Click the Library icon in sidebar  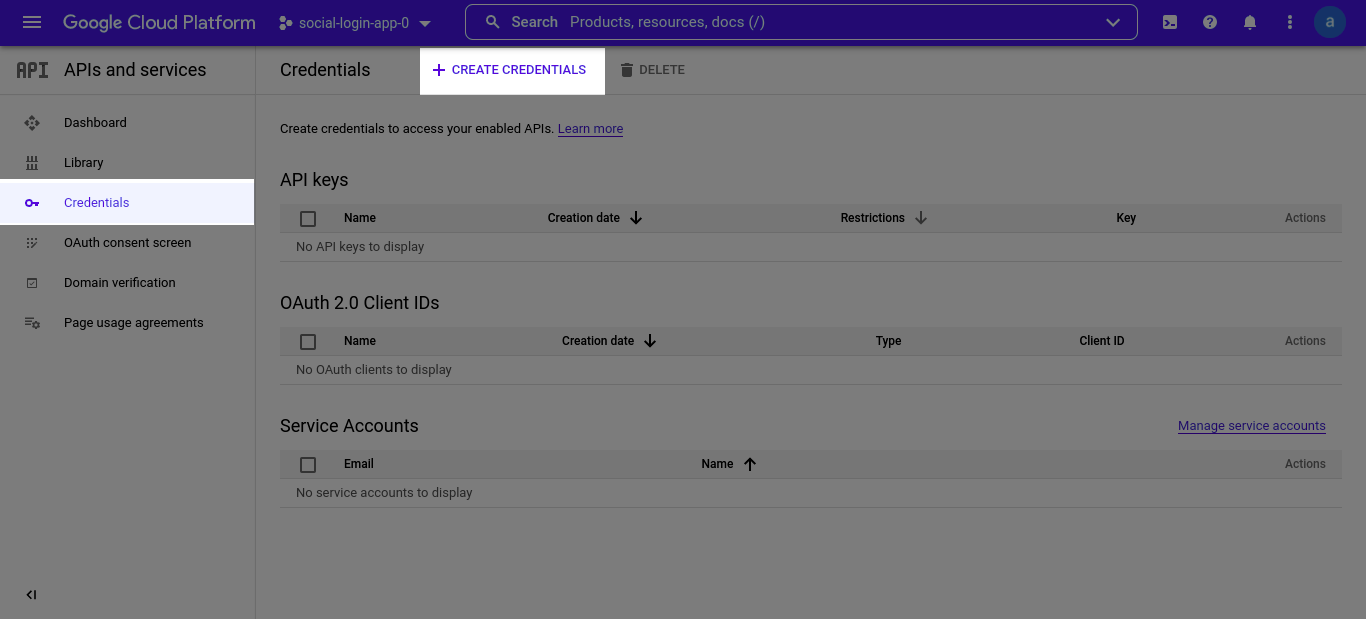tap(32, 163)
